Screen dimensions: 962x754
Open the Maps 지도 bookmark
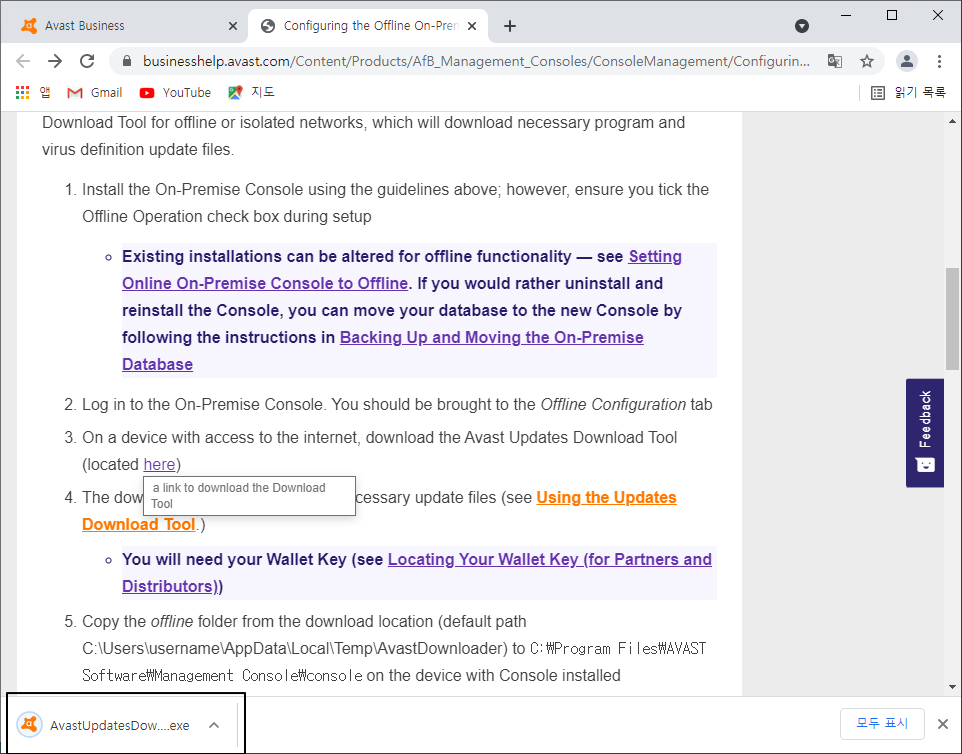252,93
